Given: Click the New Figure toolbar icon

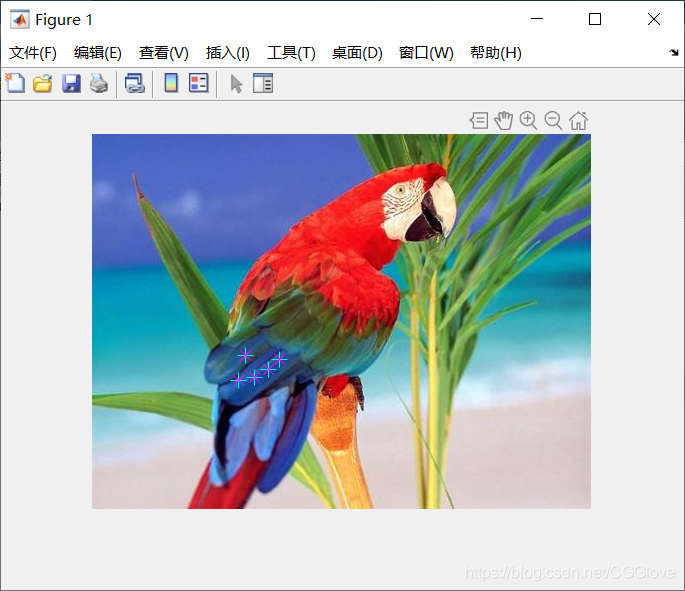Looking at the screenshot, I should click(15, 83).
